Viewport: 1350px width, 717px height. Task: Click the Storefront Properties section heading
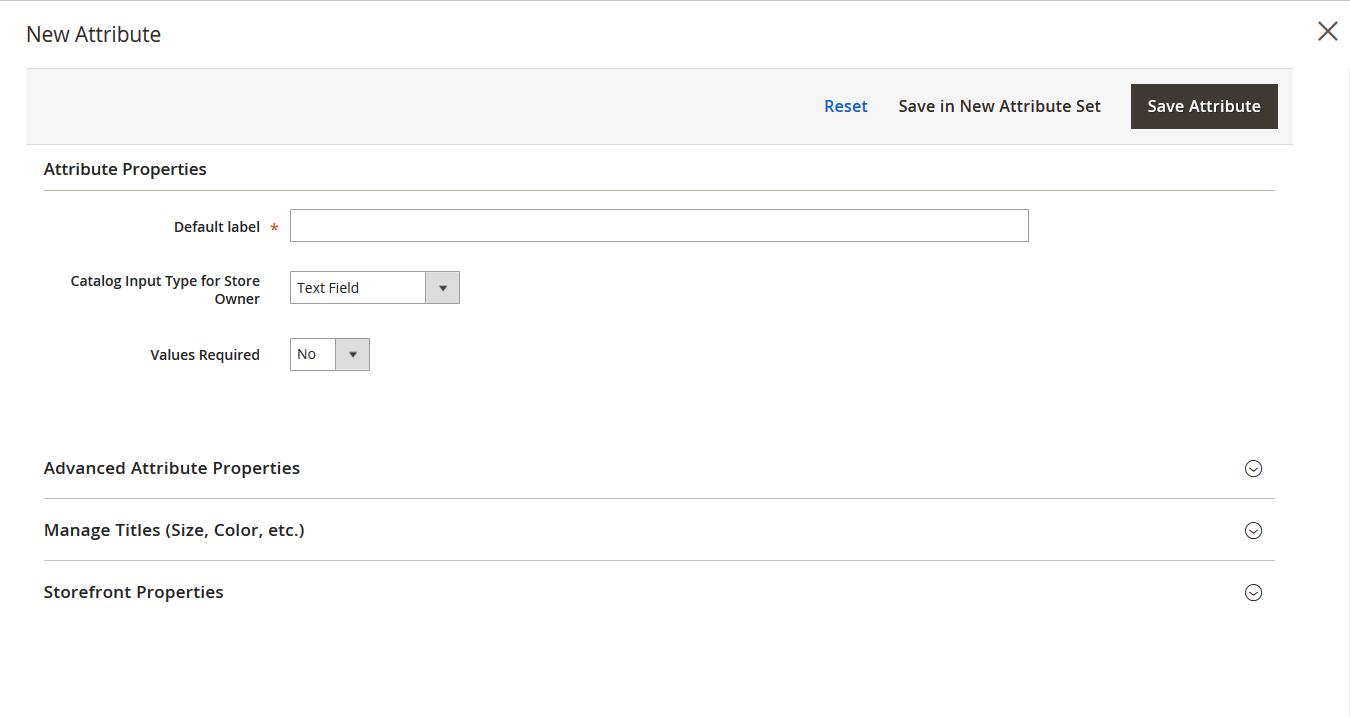tap(134, 592)
